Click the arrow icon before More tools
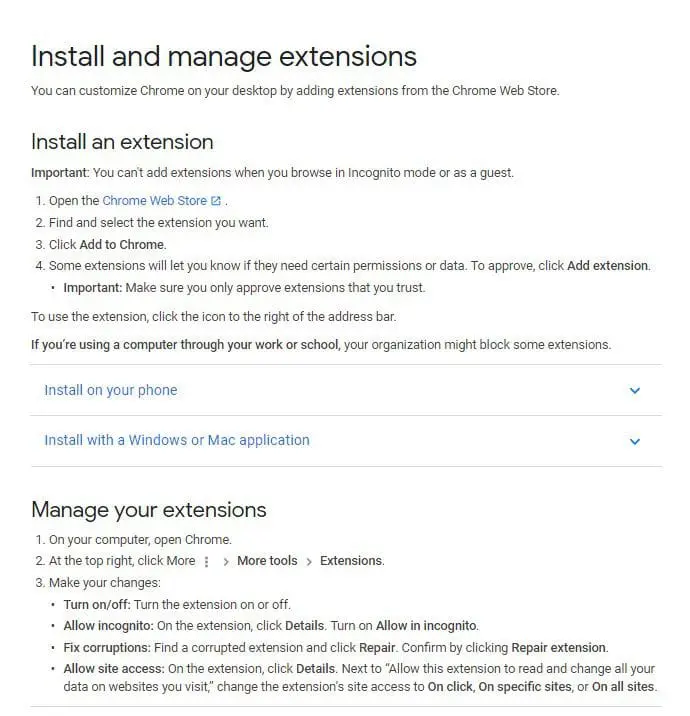 (x=225, y=562)
